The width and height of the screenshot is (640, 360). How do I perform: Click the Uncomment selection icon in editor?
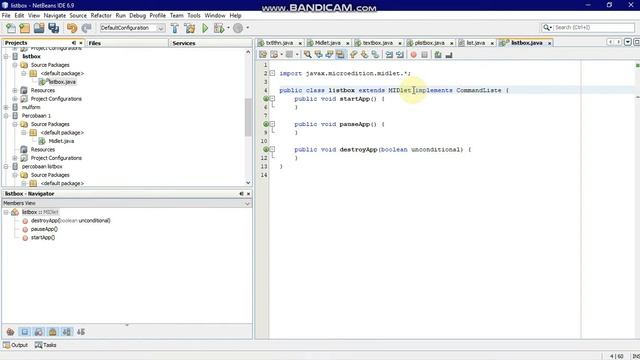pyautogui.click(x=449, y=54)
